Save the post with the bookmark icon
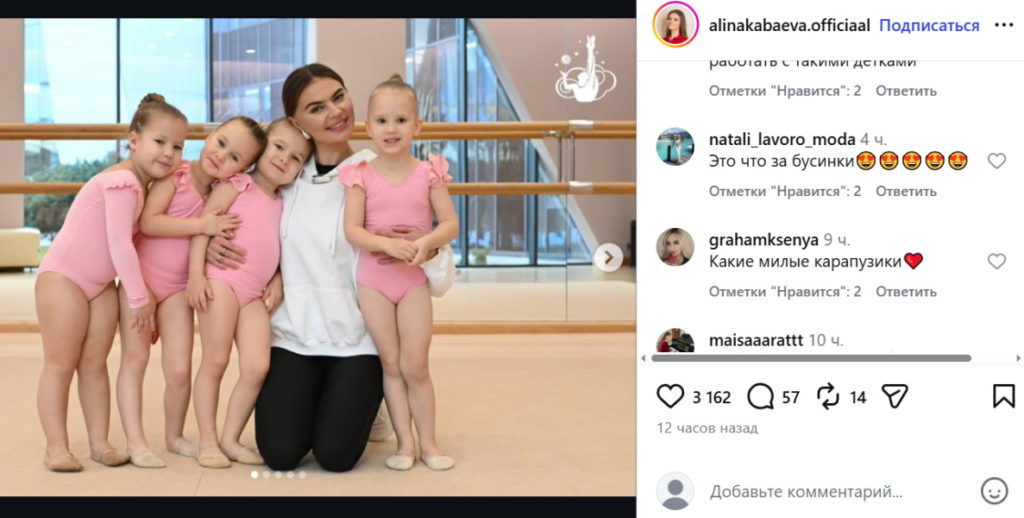The height and width of the screenshot is (518, 1024). tap(1003, 396)
